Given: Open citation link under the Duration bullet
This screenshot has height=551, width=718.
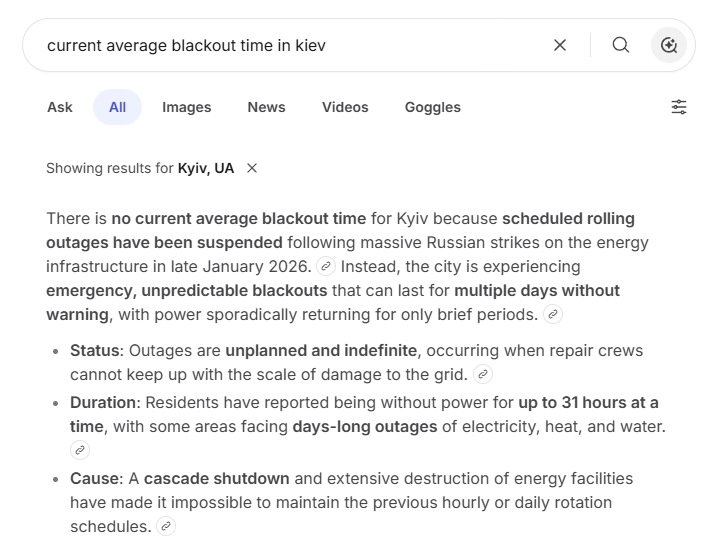Looking at the screenshot, I should (x=80, y=450).
